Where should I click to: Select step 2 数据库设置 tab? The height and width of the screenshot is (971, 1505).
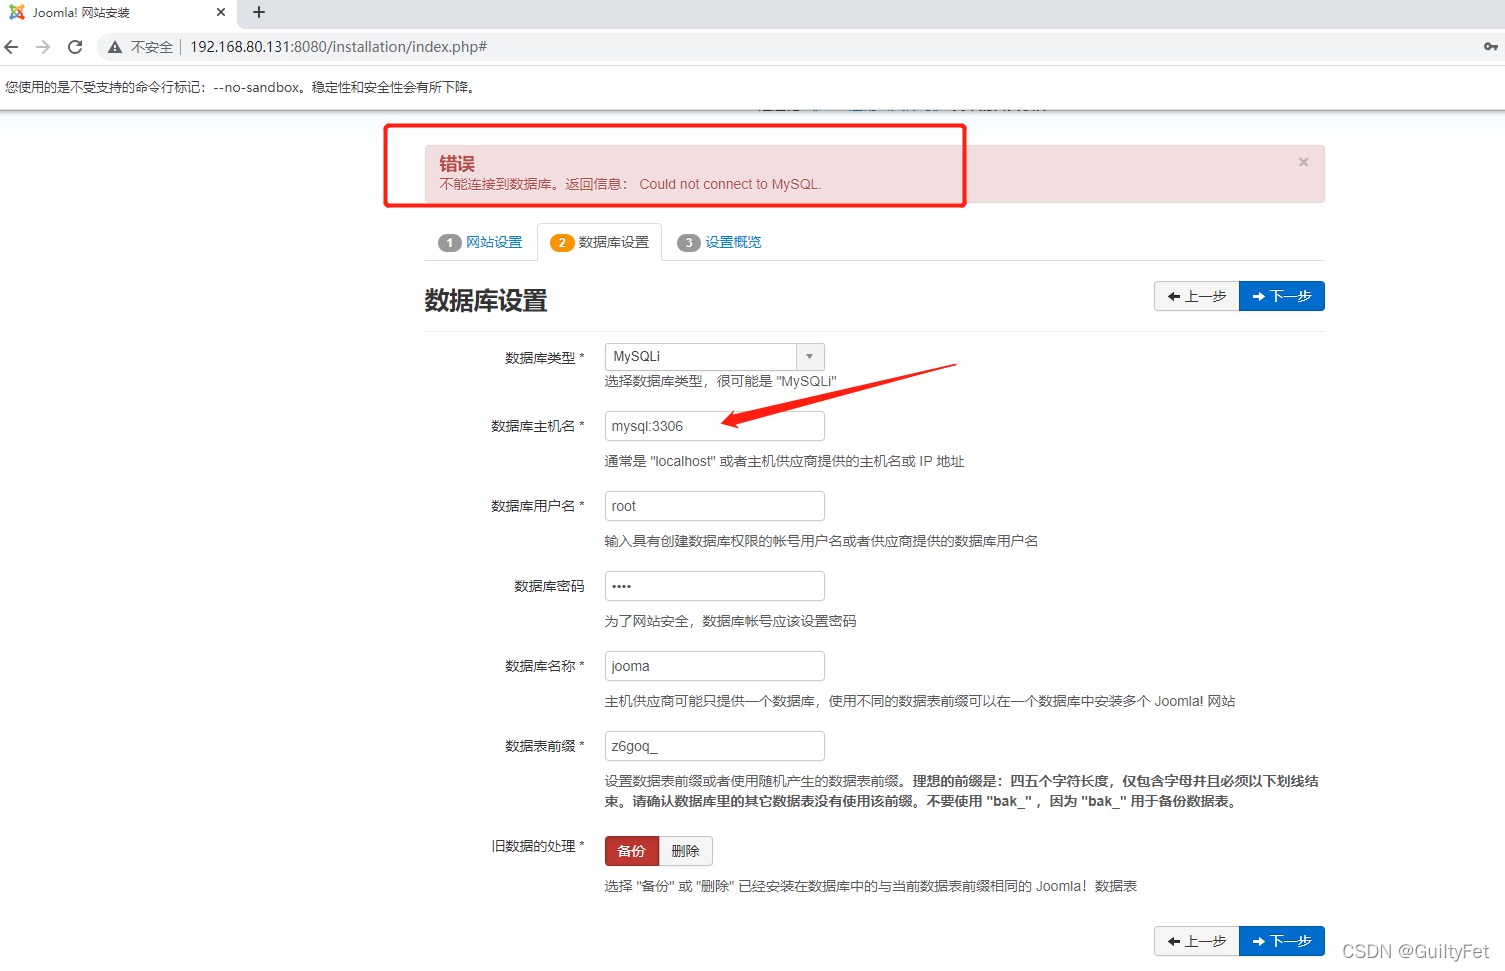[x=600, y=242]
